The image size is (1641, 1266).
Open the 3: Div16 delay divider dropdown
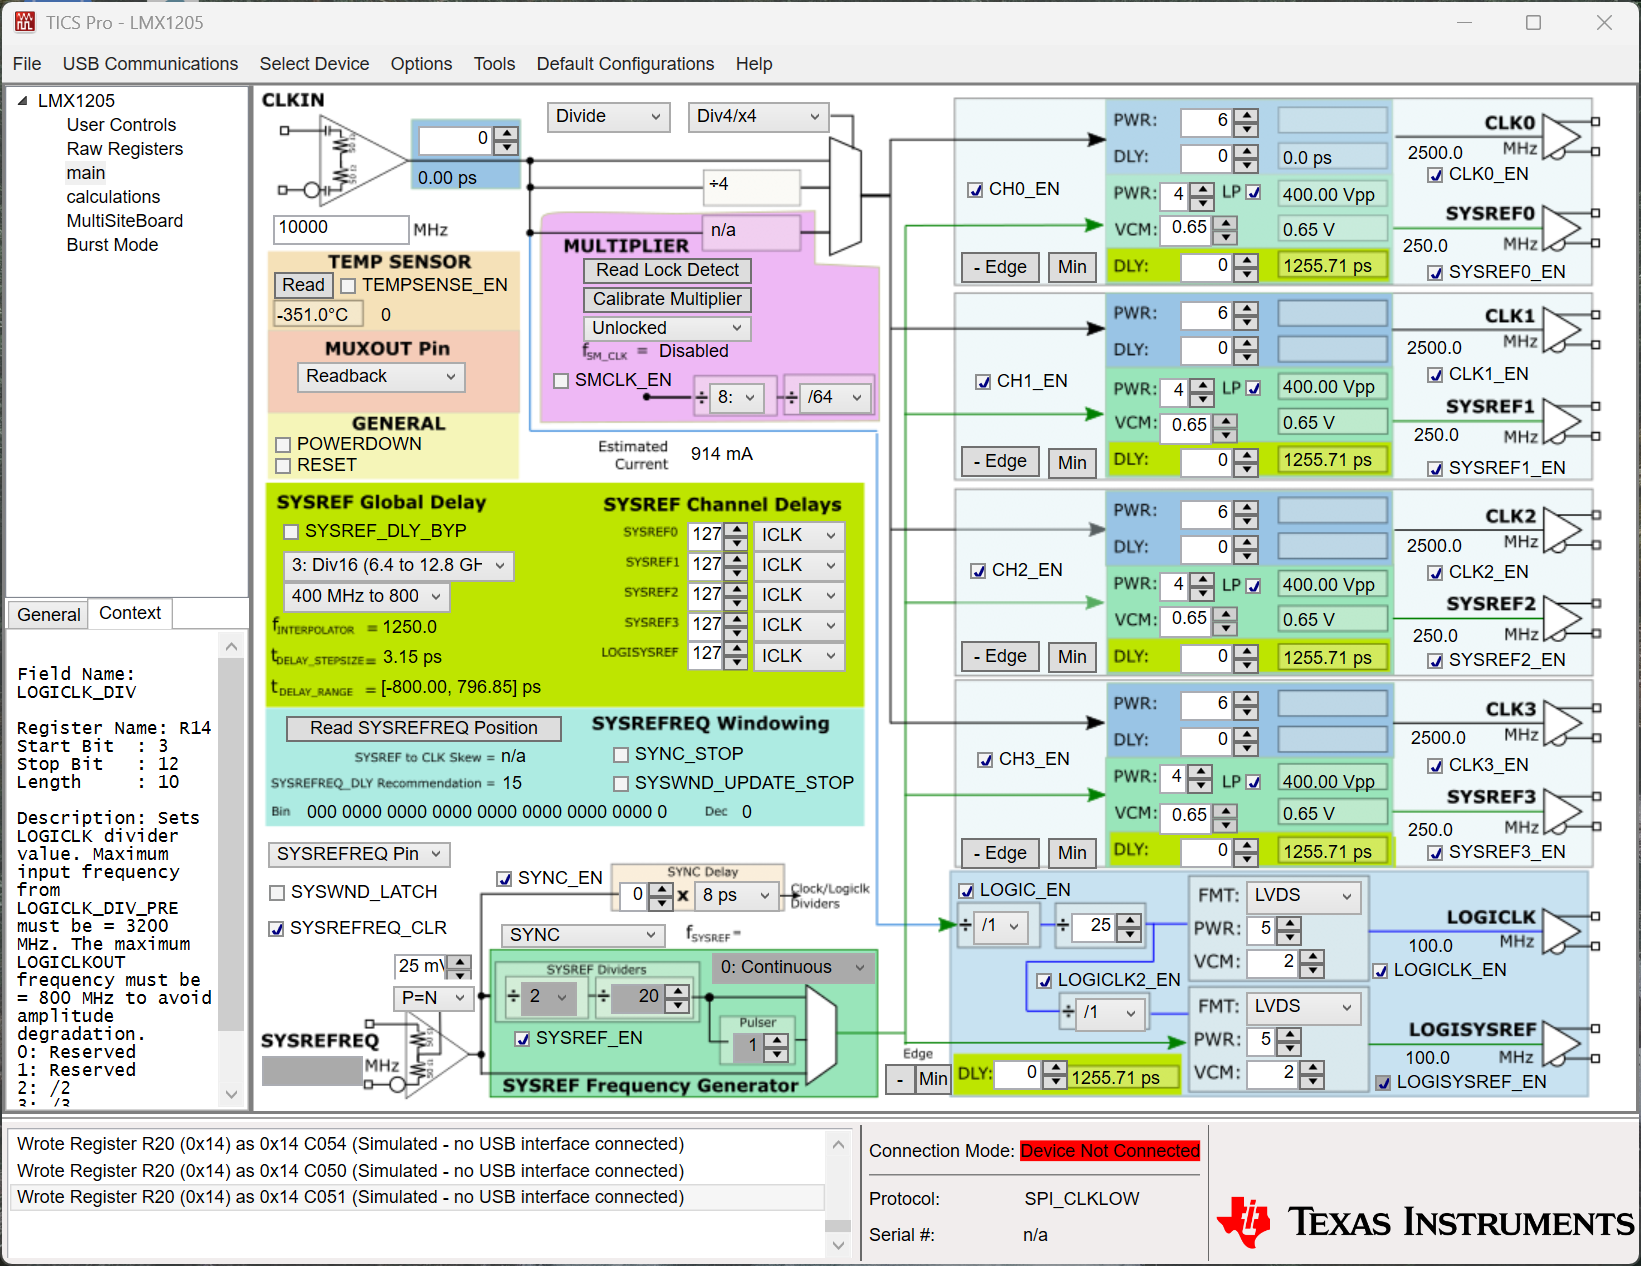[400, 566]
